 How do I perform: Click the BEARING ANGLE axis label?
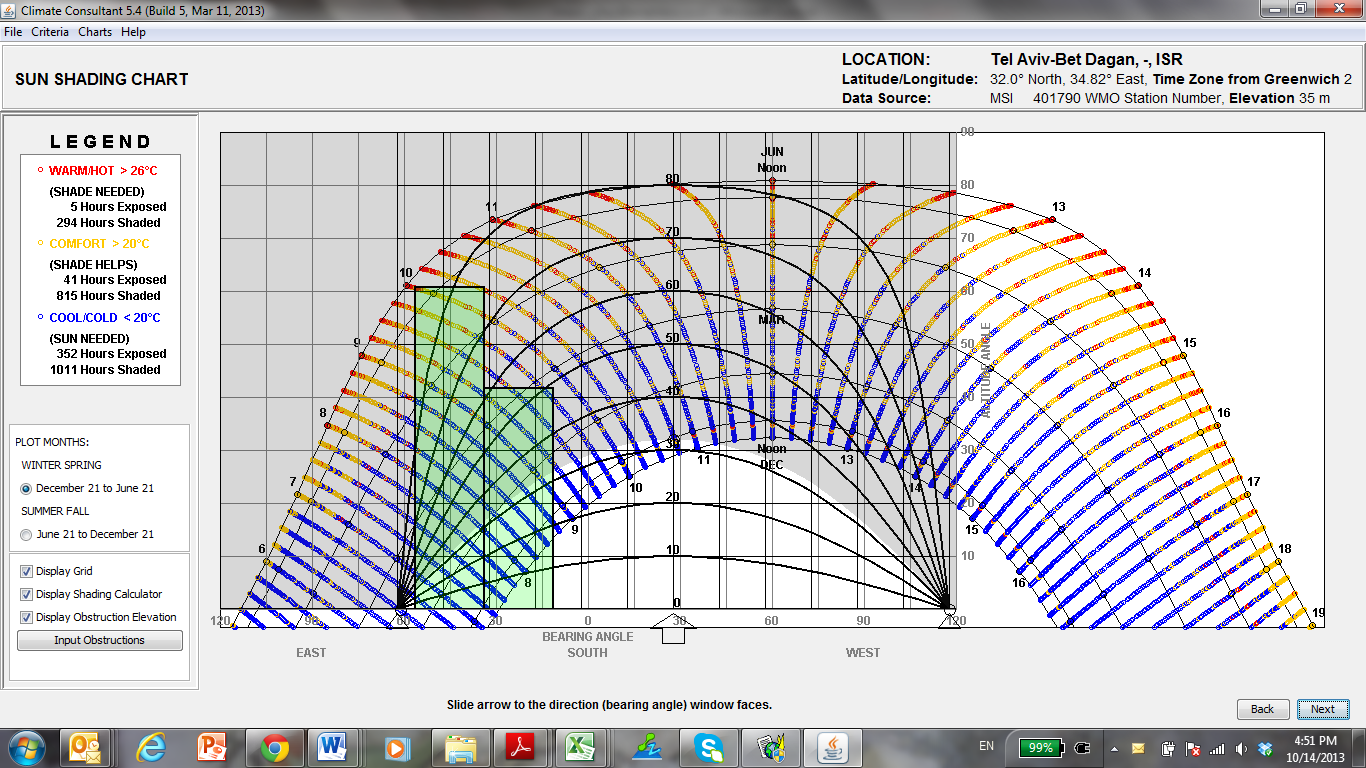(x=588, y=636)
